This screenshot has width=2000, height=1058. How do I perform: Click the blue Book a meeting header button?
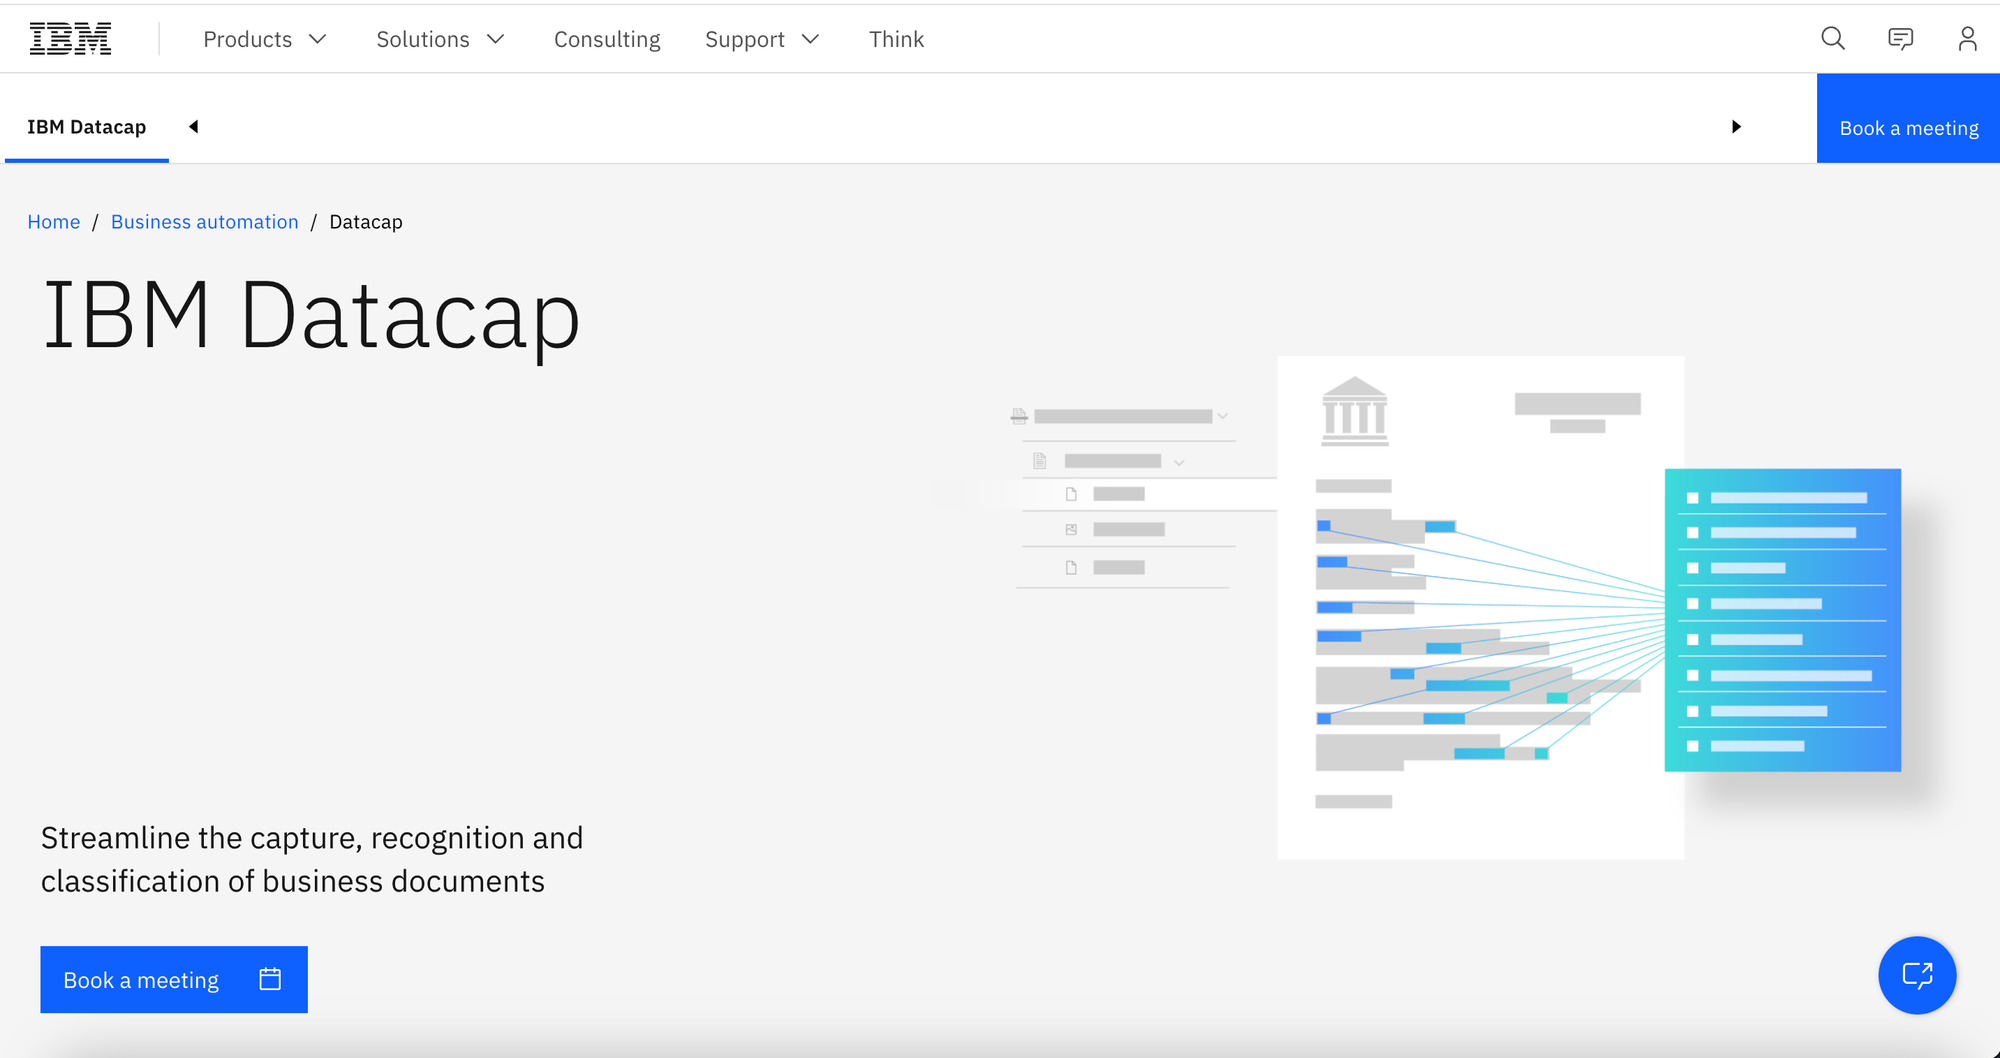click(x=1908, y=127)
